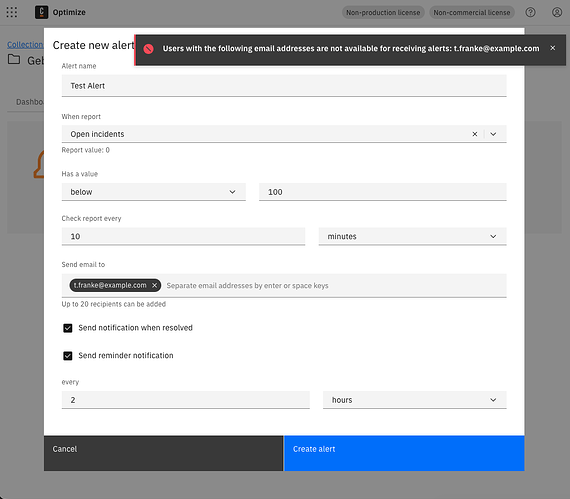Clear the Open incidents report selection
570x499 pixels.
[x=475, y=134]
